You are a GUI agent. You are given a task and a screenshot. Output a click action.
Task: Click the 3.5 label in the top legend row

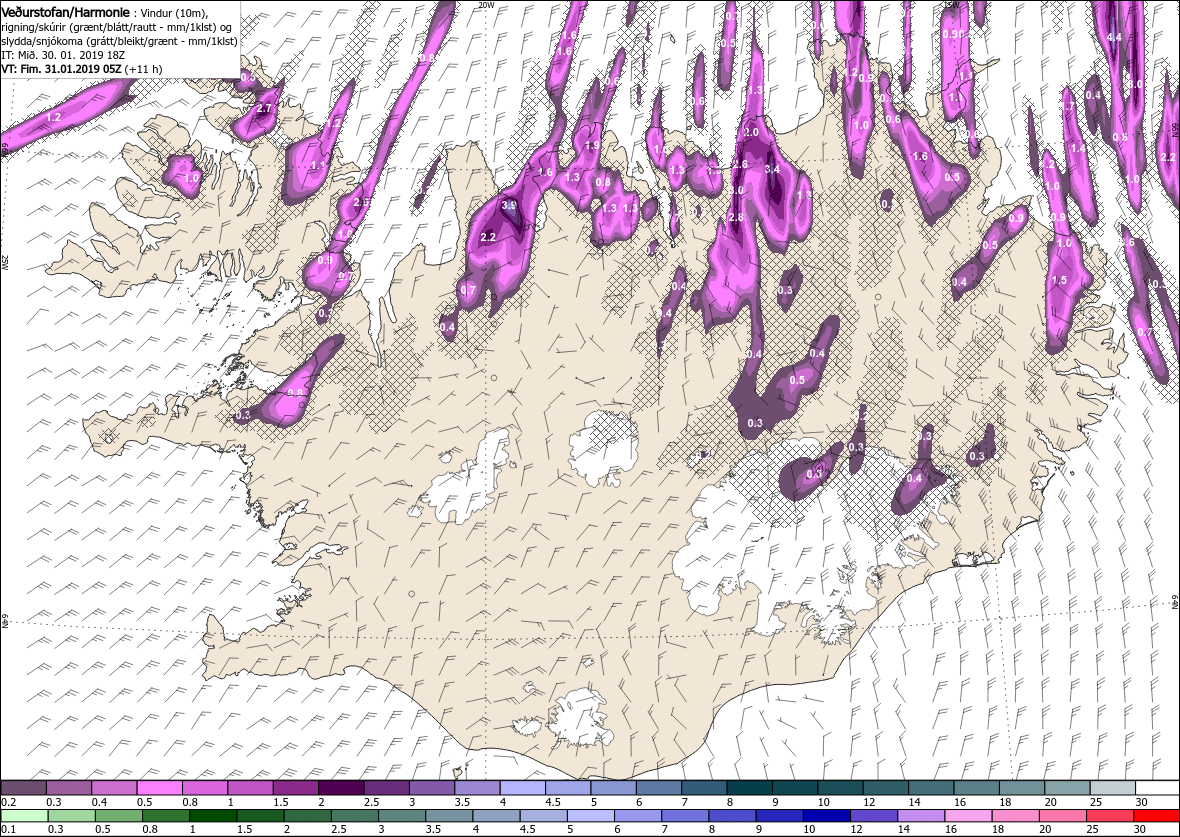pyautogui.click(x=462, y=802)
